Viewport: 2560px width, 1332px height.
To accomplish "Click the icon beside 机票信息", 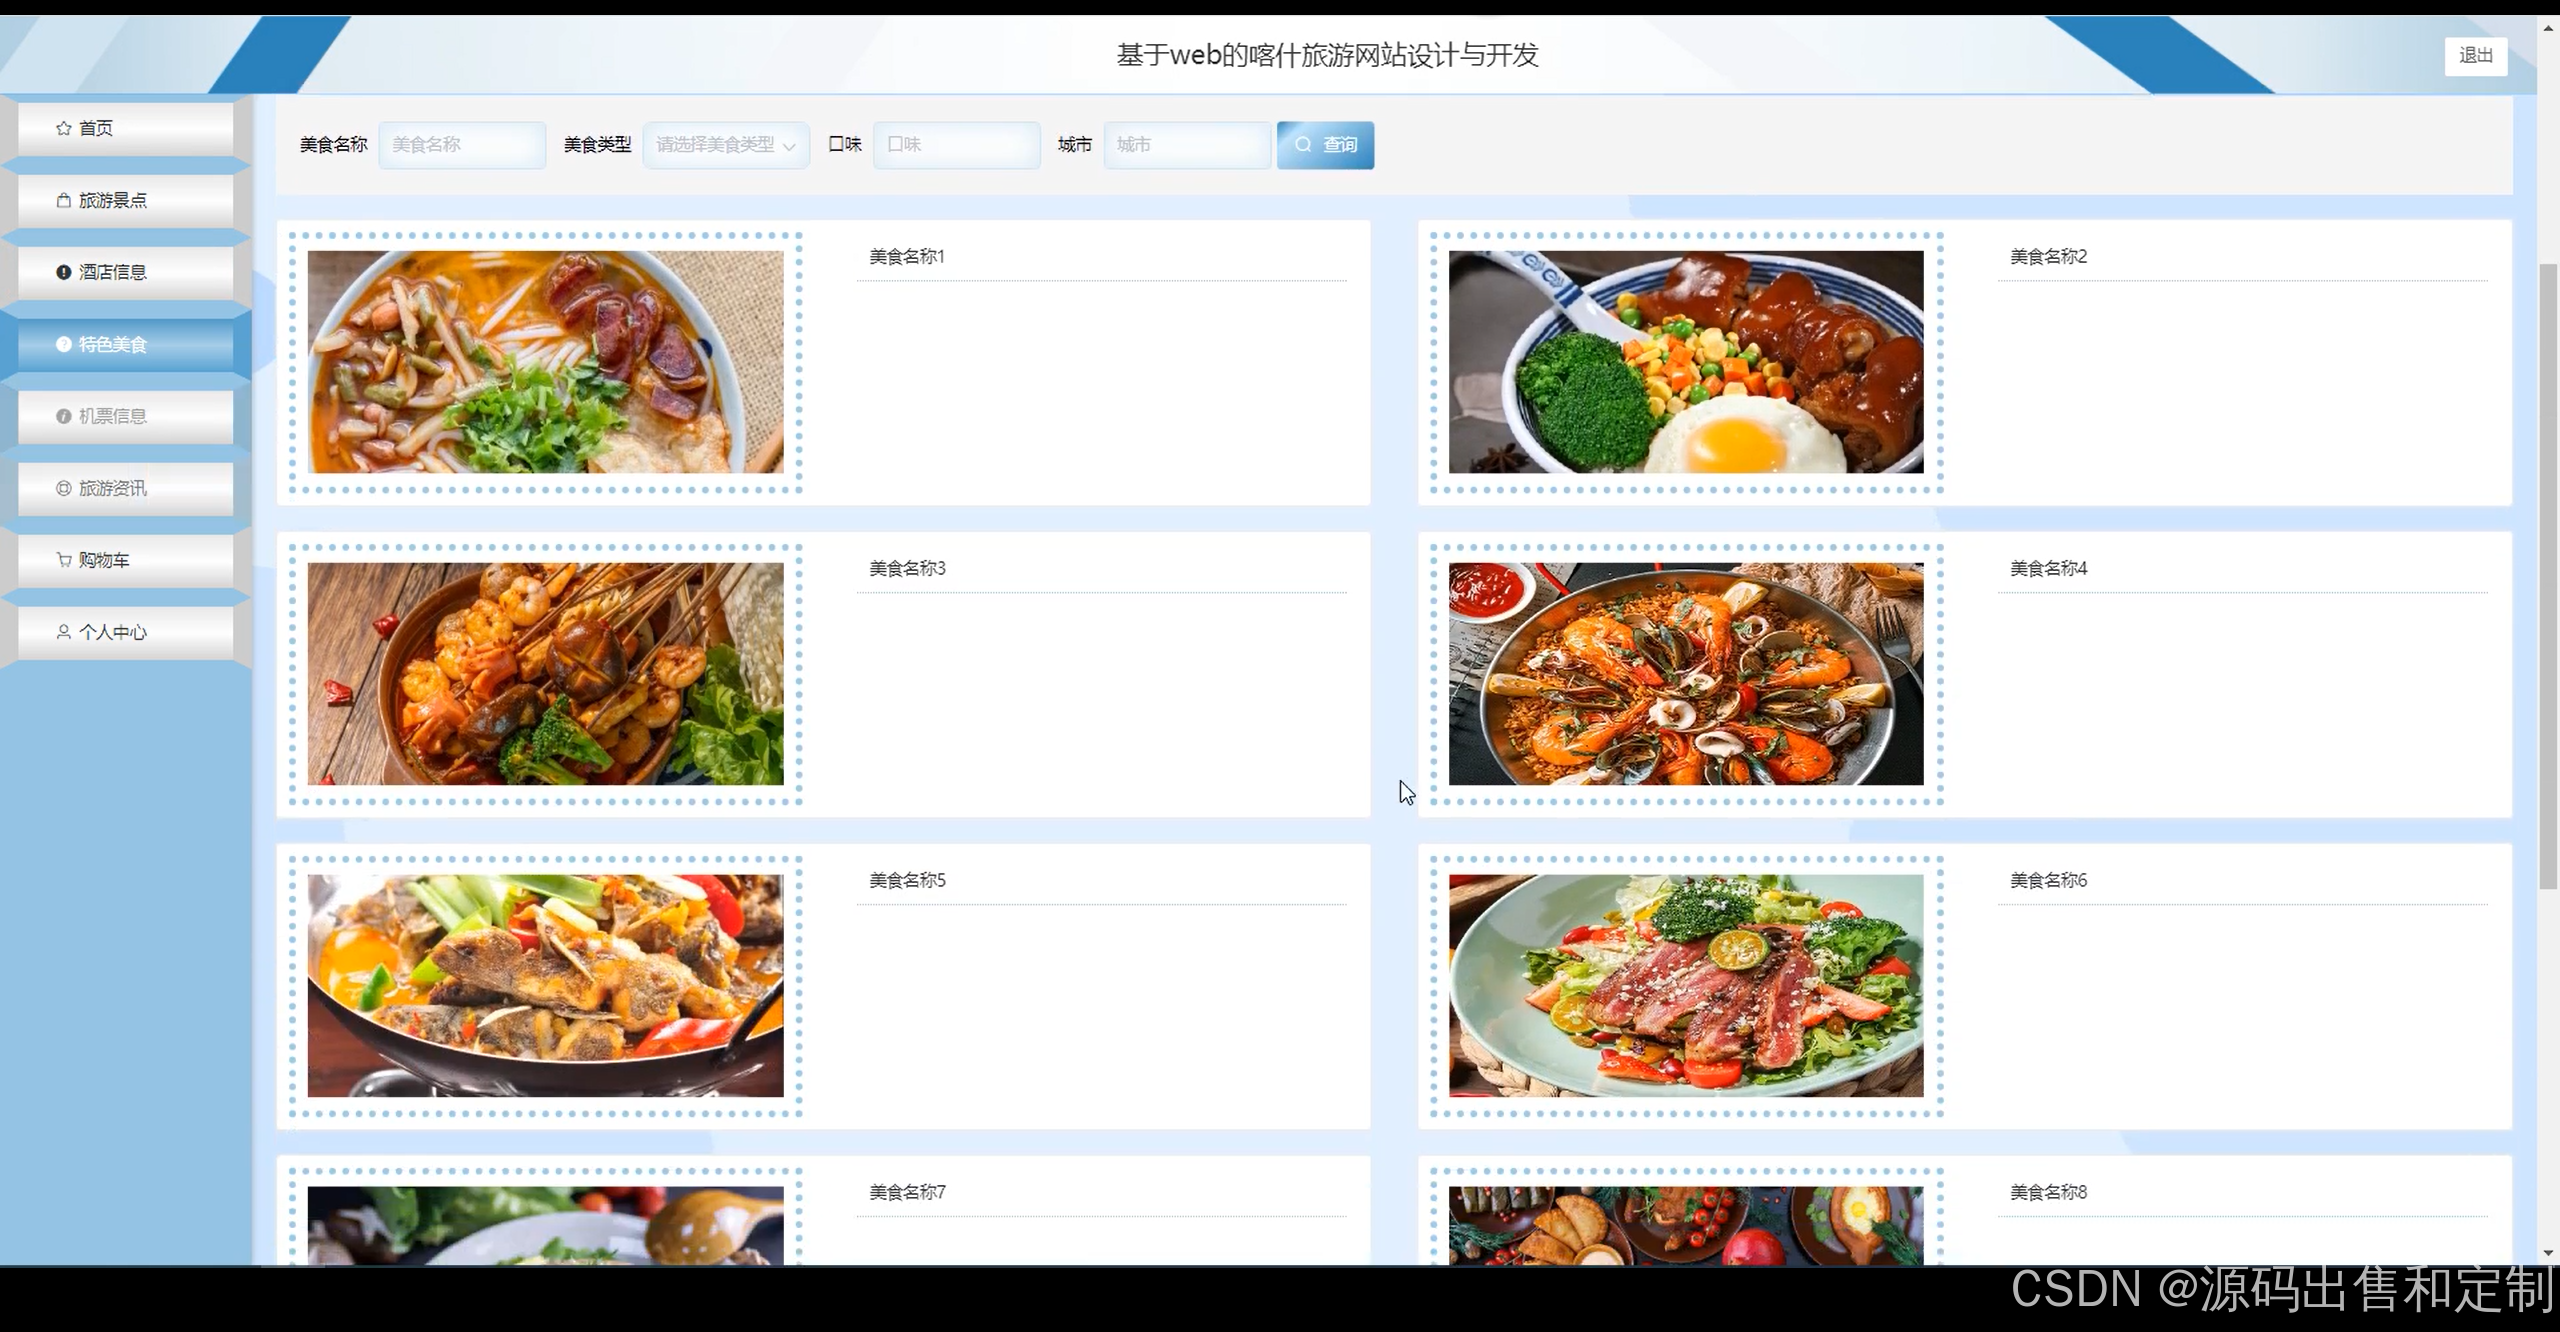I will coord(63,416).
